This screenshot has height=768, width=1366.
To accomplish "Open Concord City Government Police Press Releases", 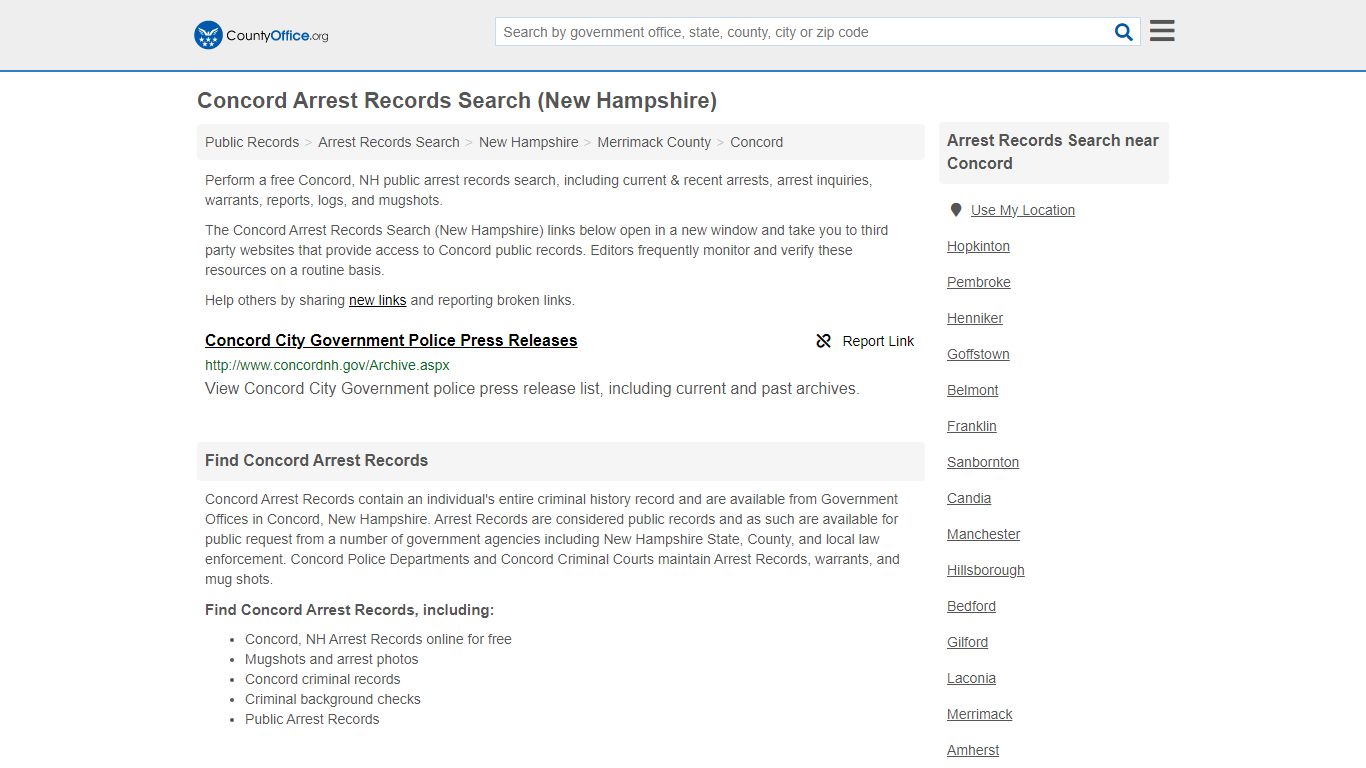I will 391,340.
